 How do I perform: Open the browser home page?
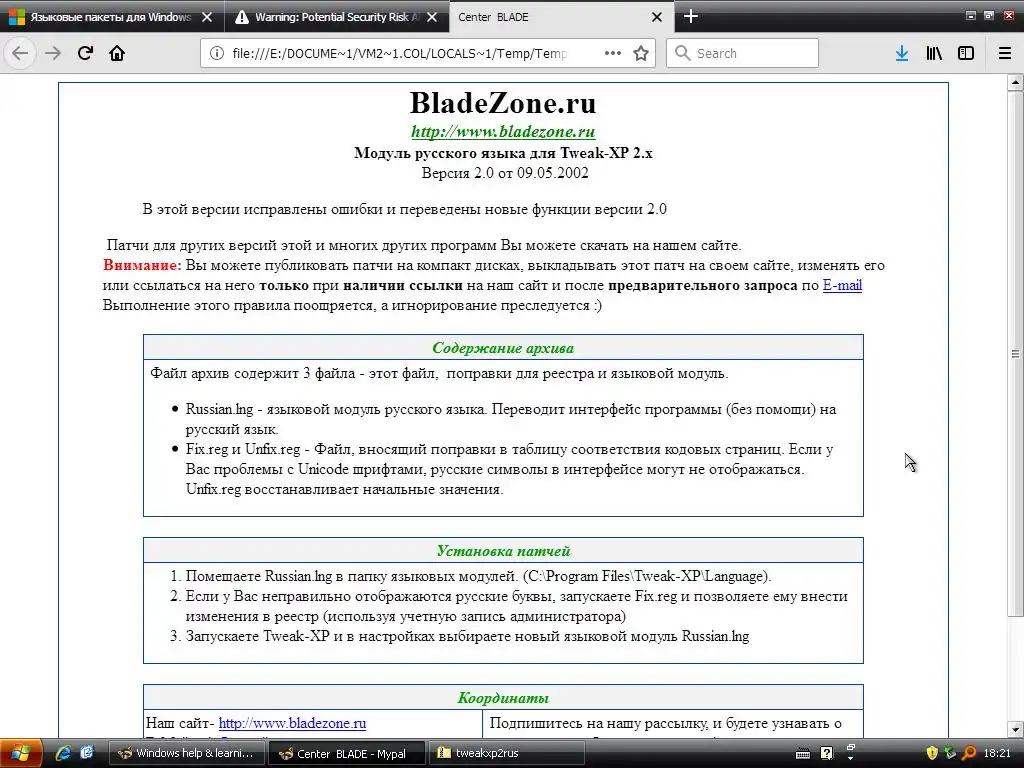(117, 53)
